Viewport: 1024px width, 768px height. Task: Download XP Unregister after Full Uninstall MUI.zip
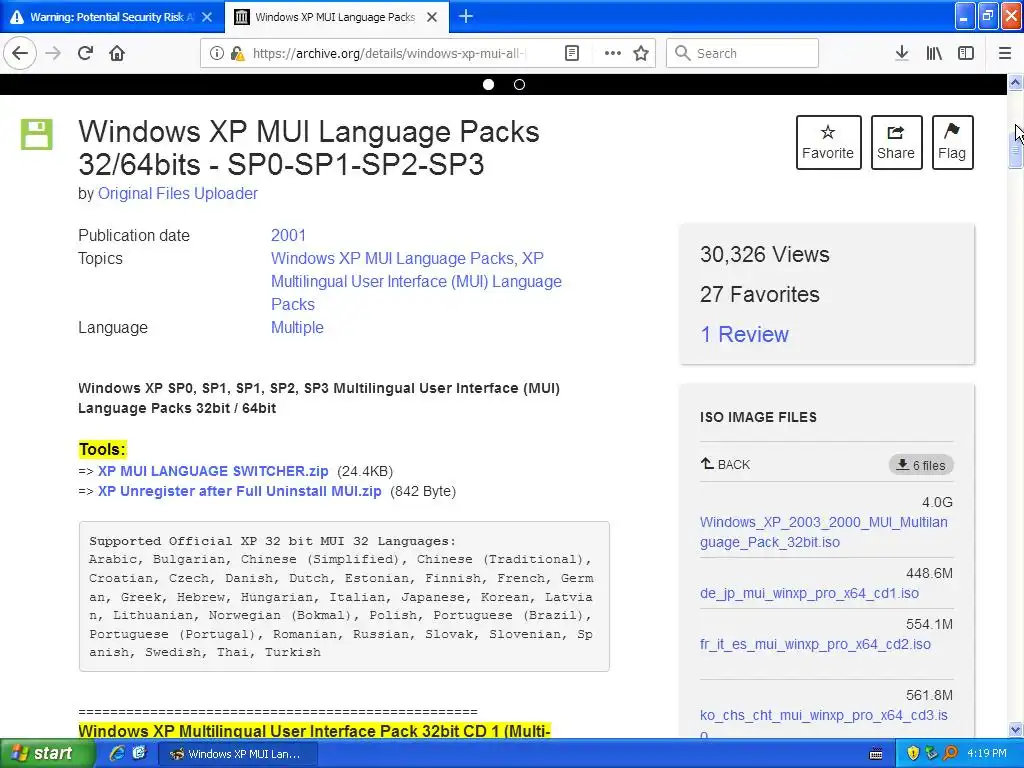(240, 491)
